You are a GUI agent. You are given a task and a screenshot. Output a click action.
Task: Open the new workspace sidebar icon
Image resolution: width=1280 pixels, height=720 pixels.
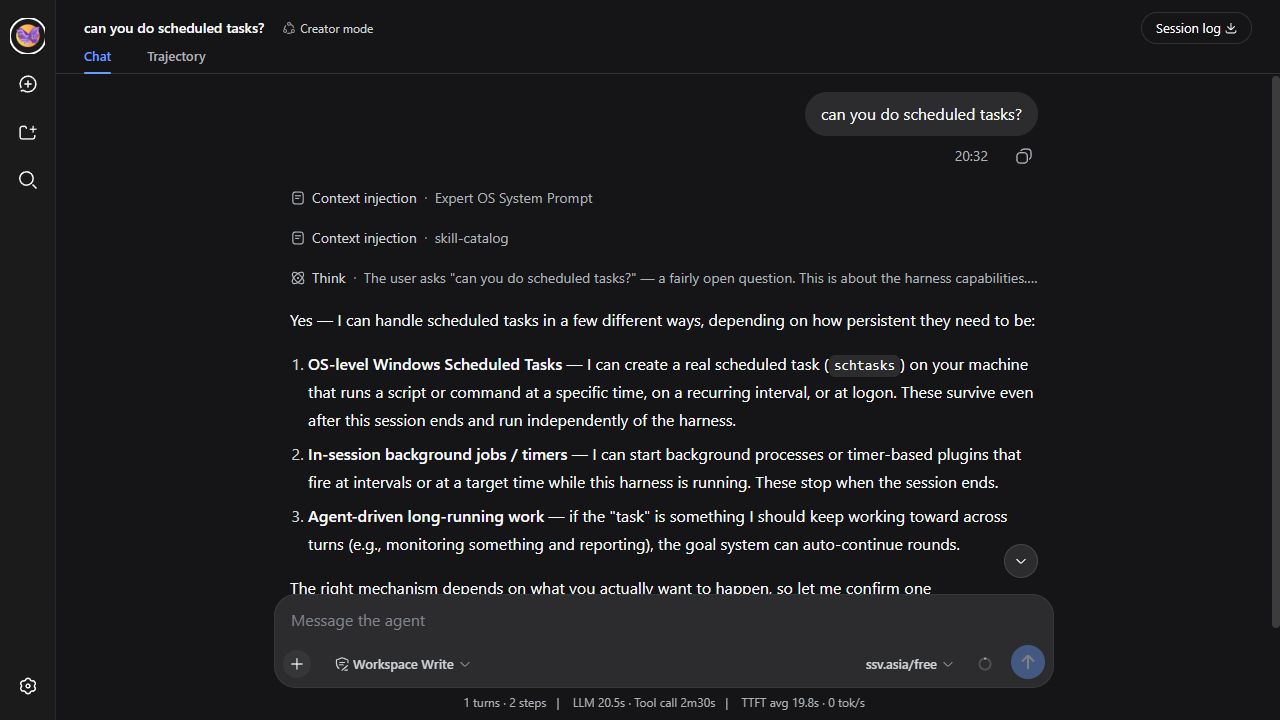28,132
